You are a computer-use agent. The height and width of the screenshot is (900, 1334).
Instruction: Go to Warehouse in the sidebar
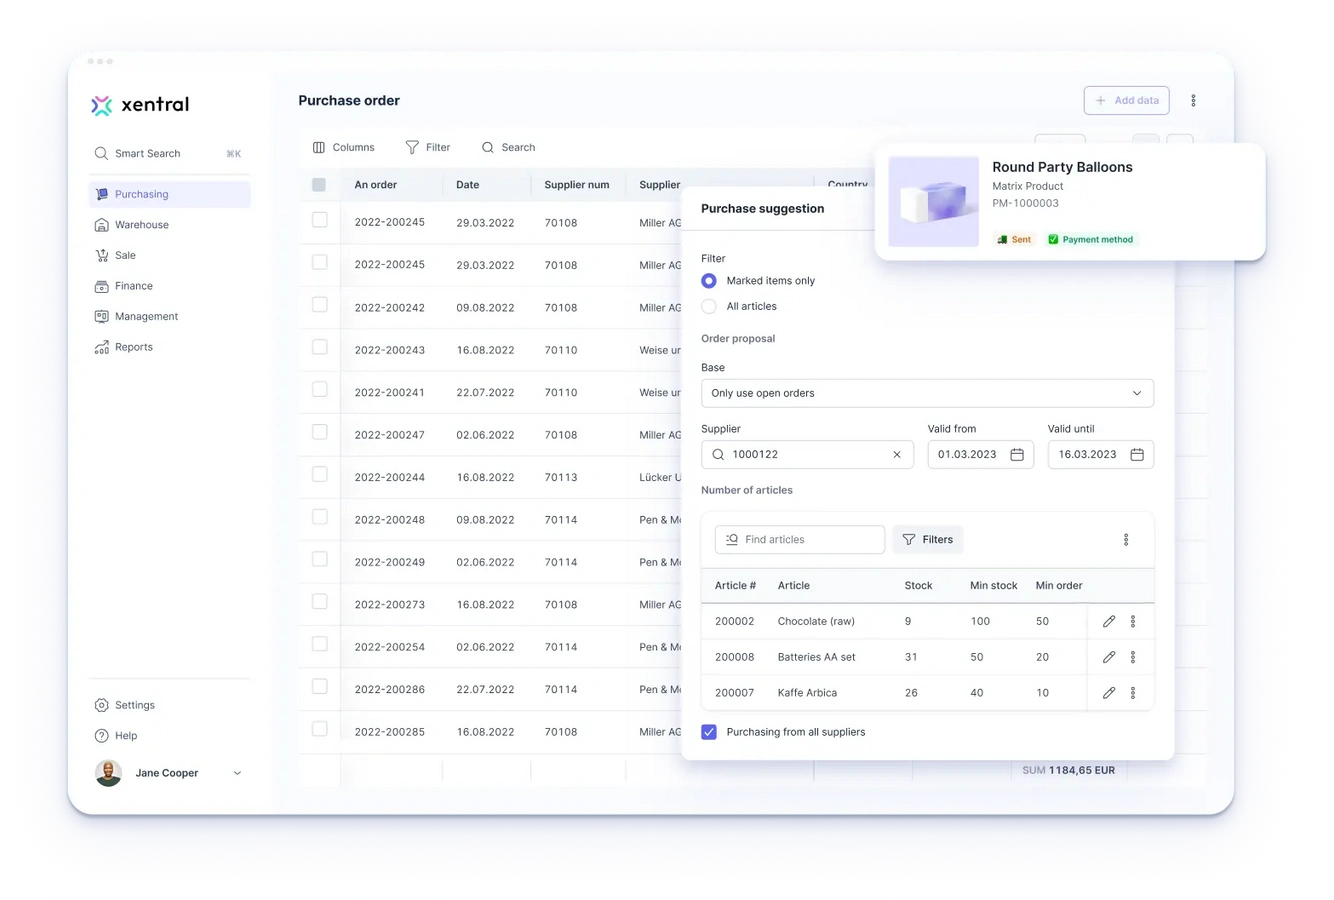[141, 225]
